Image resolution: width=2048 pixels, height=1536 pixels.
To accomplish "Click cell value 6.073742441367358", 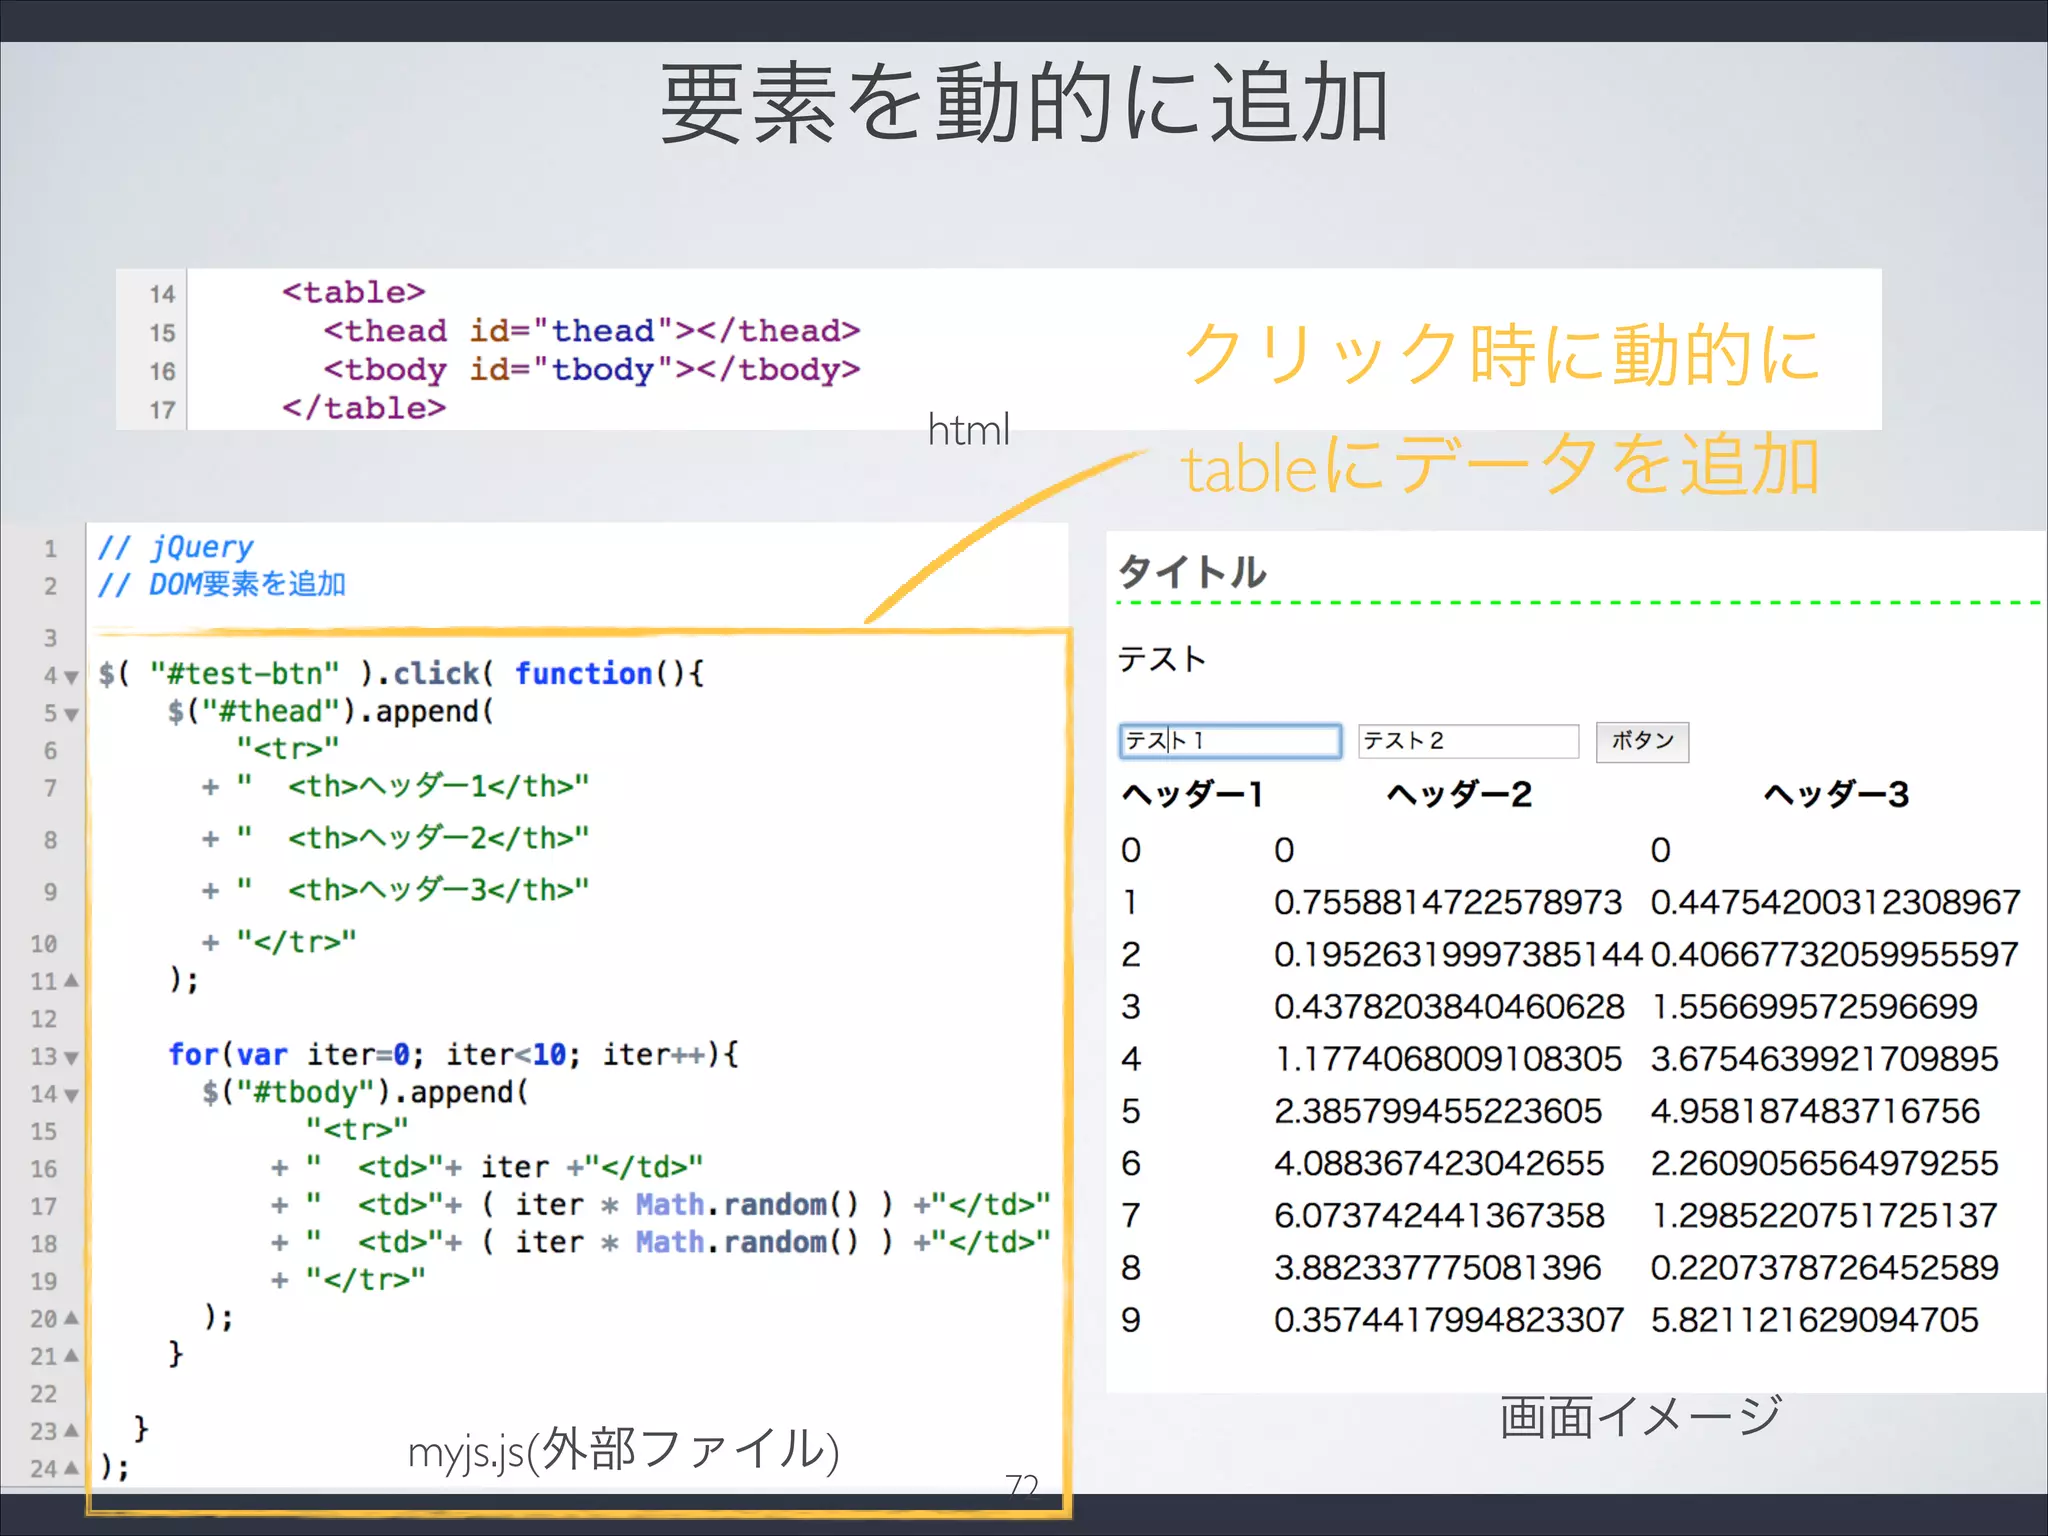I will [1439, 1215].
